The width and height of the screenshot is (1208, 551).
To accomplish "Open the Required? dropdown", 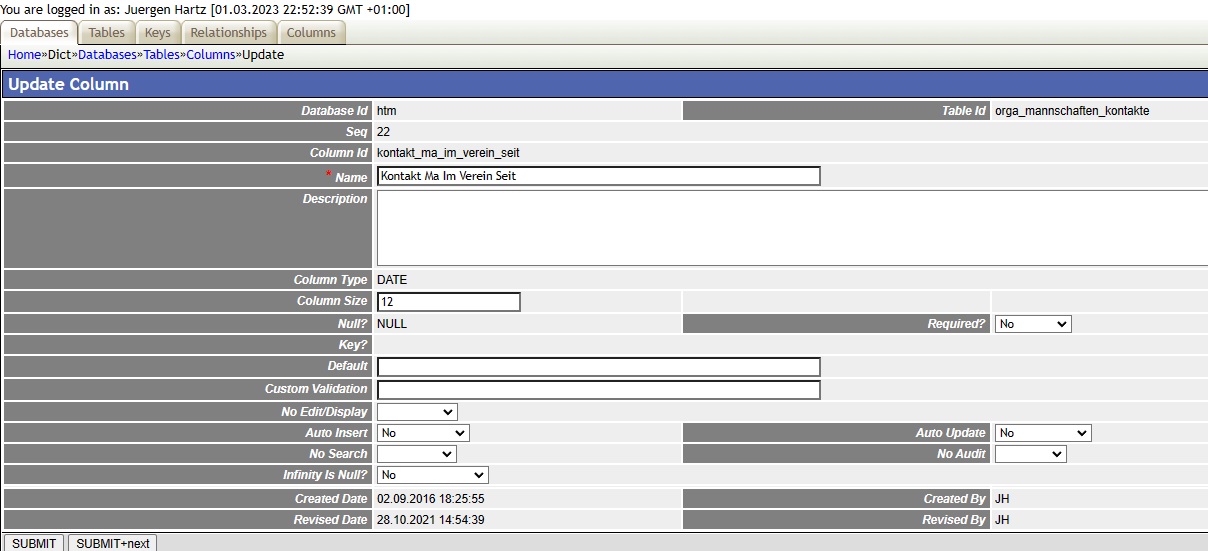I will (x=1032, y=324).
